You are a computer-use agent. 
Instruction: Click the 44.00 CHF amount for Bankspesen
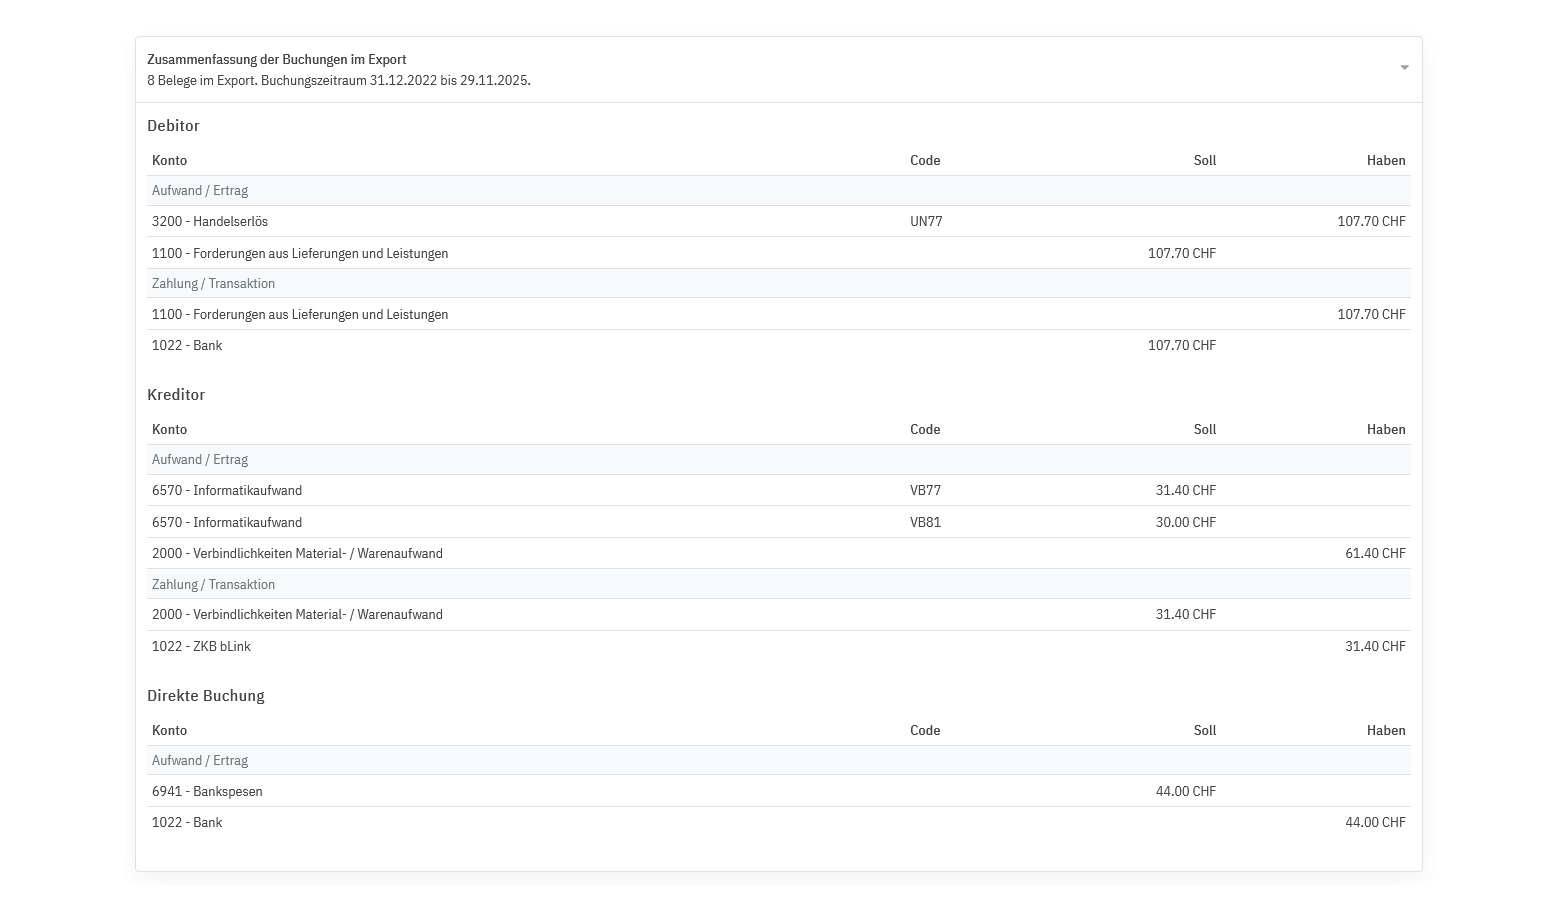1185,792
